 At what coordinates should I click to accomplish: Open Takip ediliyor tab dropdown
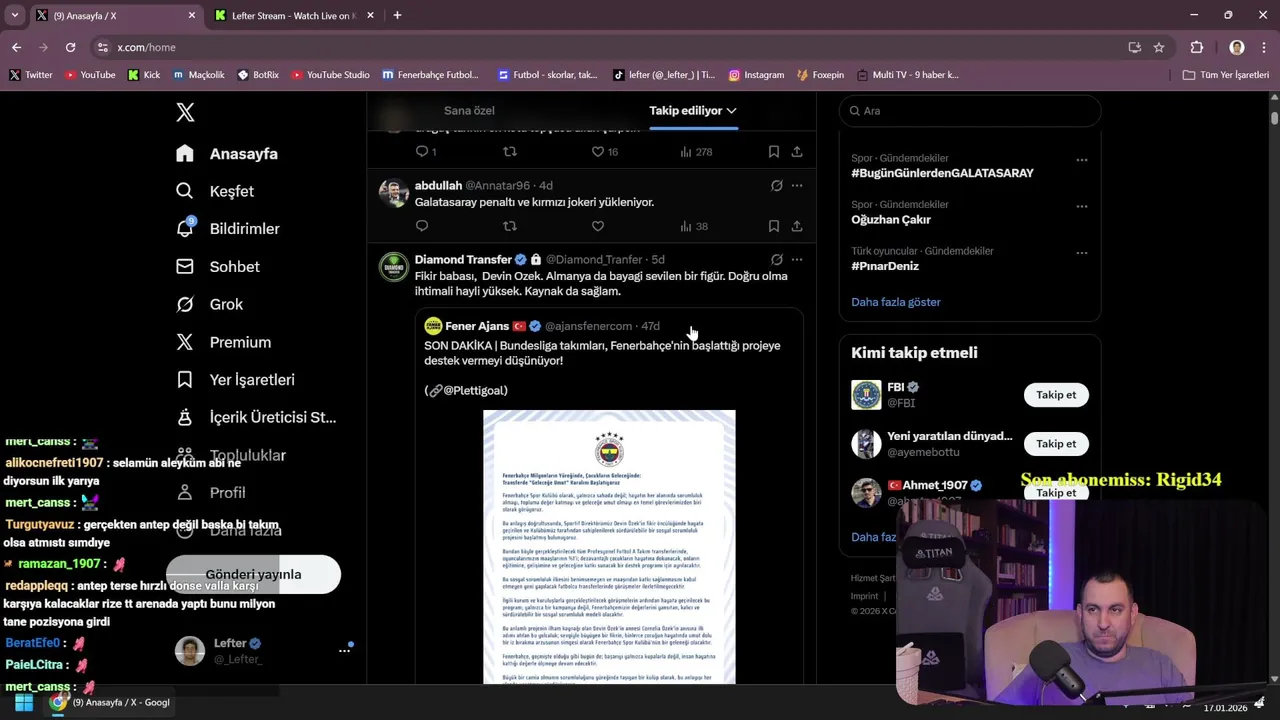click(693, 111)
